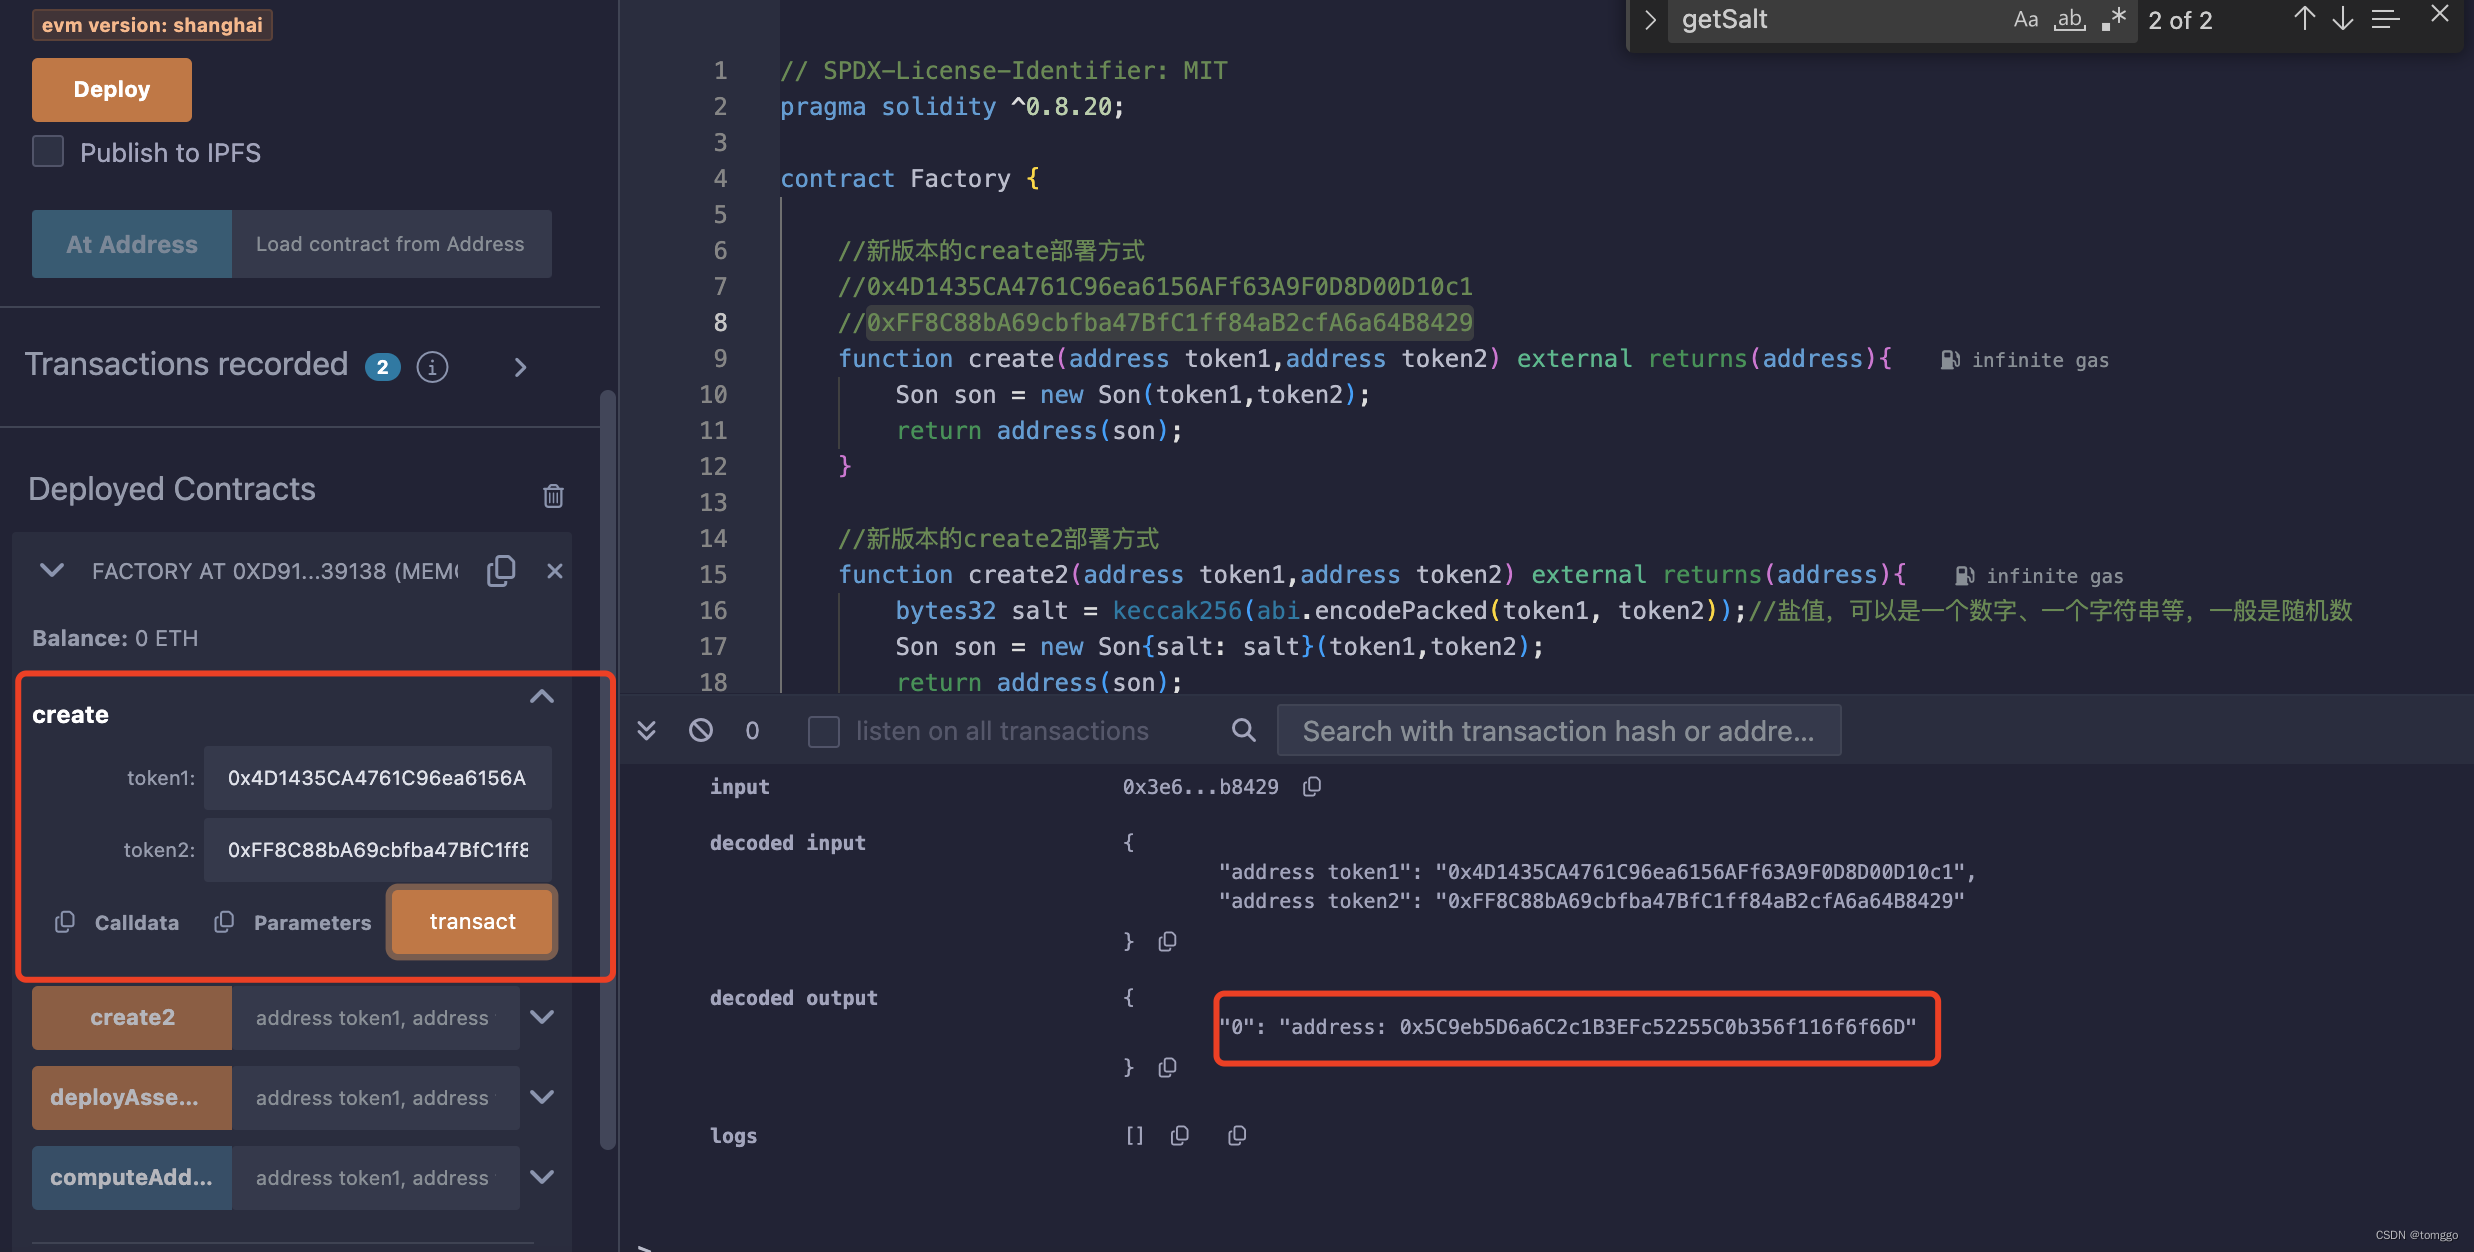The image size is (2474, 1252).
Task: Execute transact for the create function
Action: pos(471,921)
